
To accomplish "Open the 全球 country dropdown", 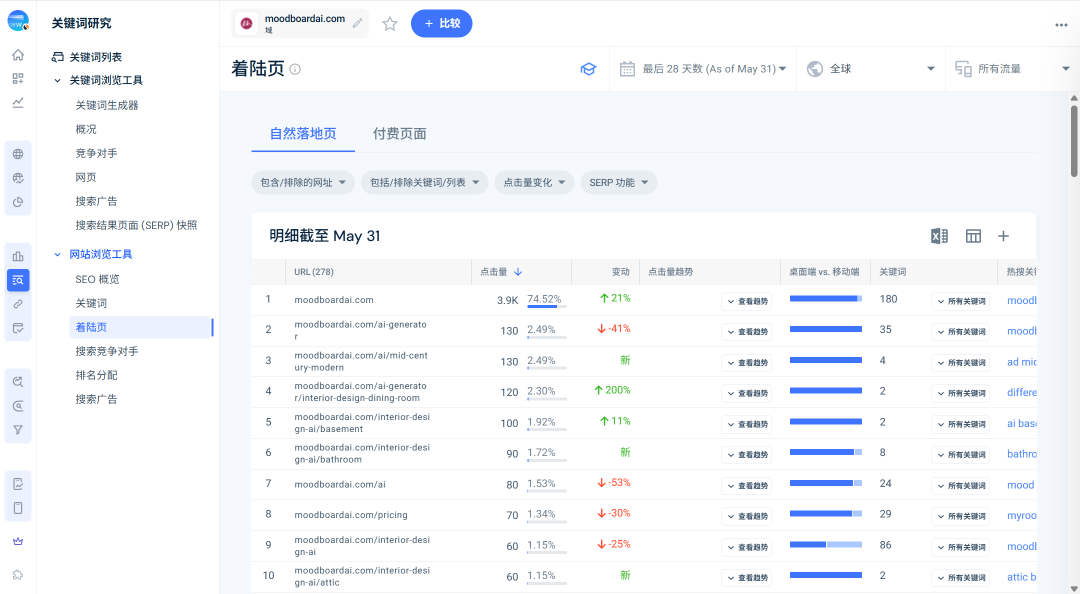I will click(x=871, y=69).
